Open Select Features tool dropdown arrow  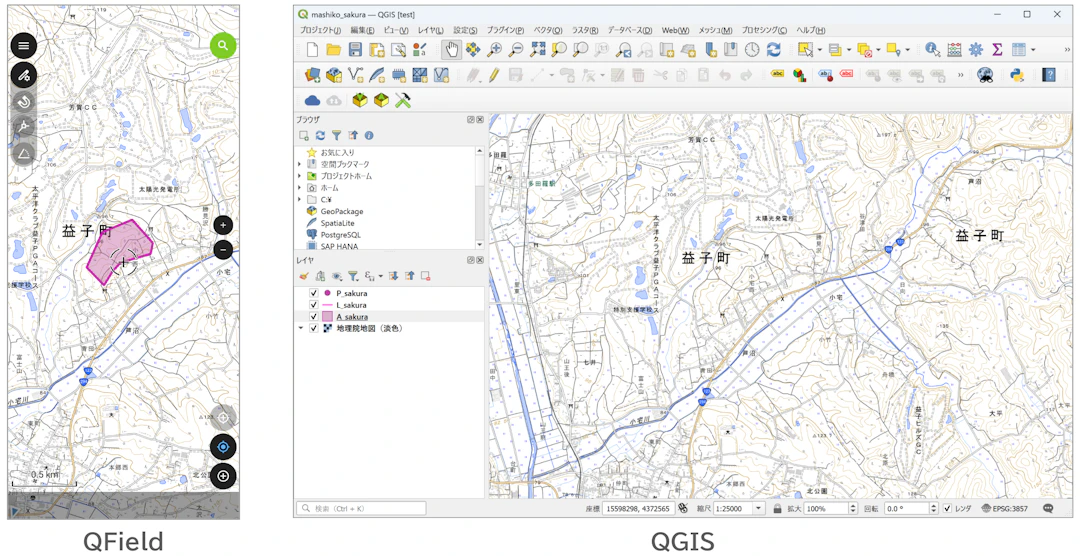pos(820,50)
